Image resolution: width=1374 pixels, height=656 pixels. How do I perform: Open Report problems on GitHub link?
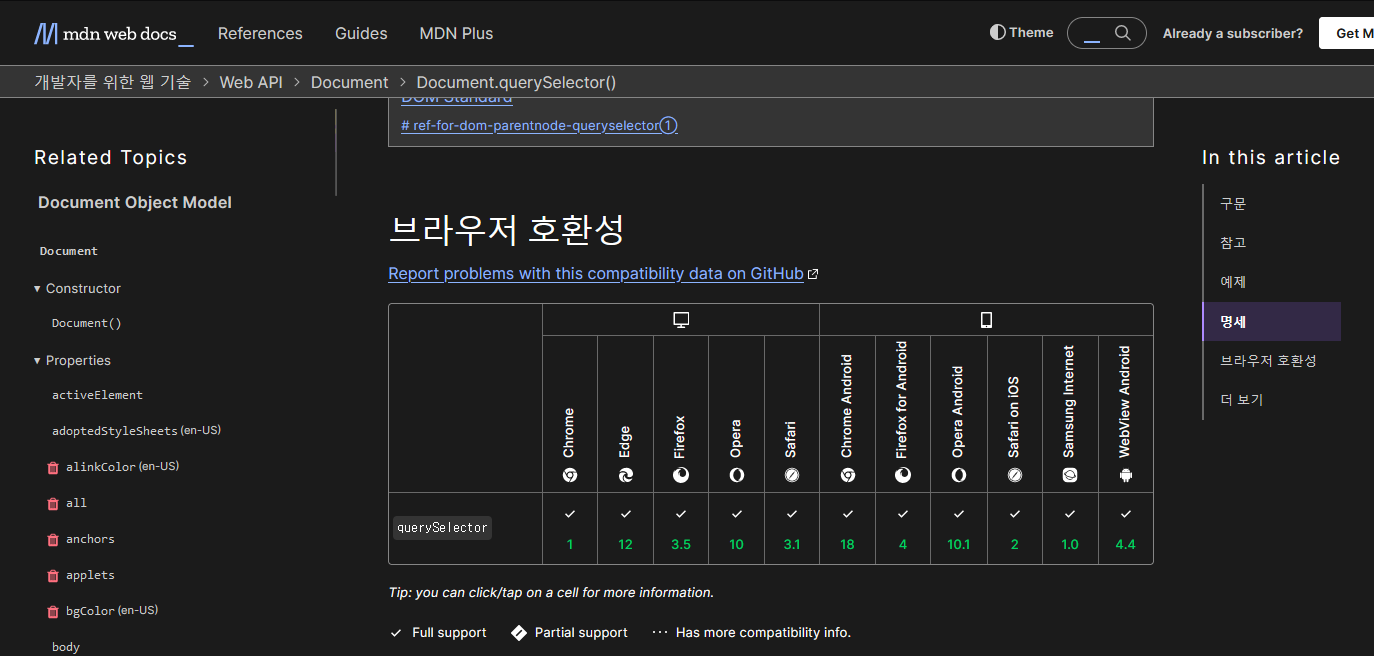pos(596,273)
